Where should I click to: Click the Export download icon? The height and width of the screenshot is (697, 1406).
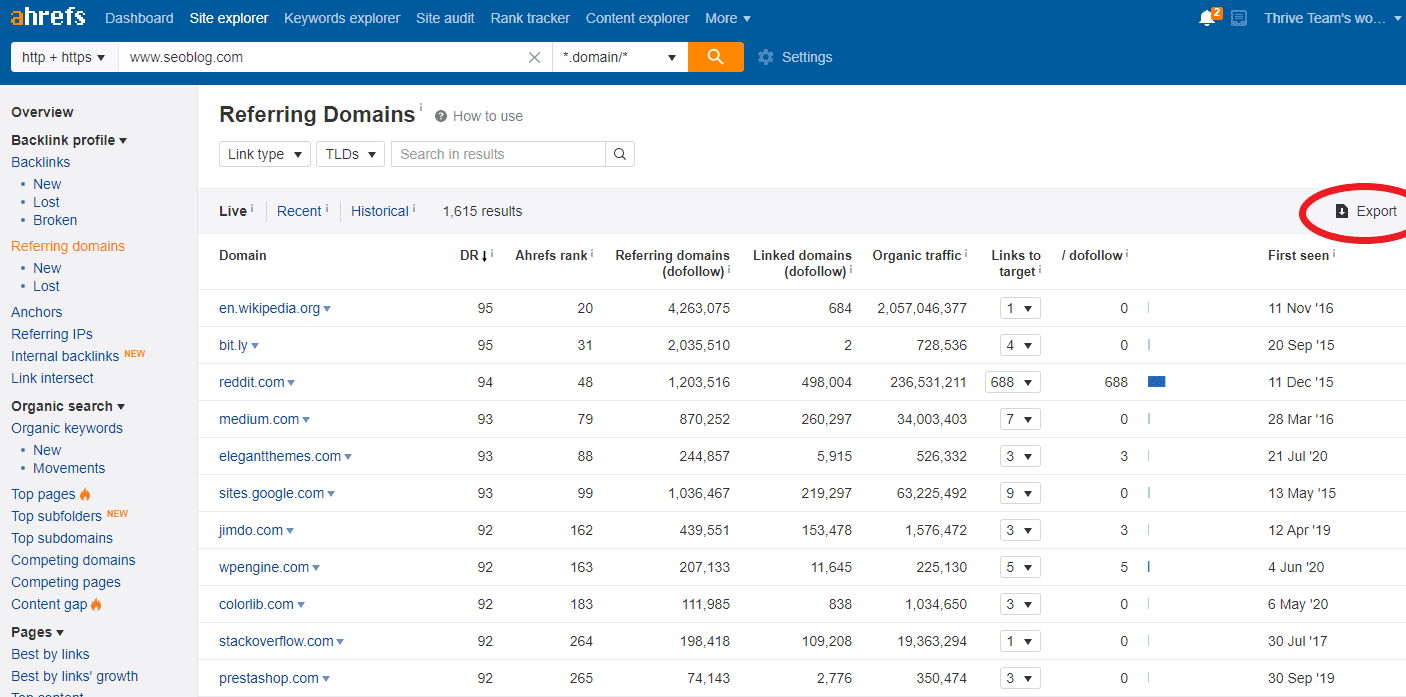point(1342,211)
